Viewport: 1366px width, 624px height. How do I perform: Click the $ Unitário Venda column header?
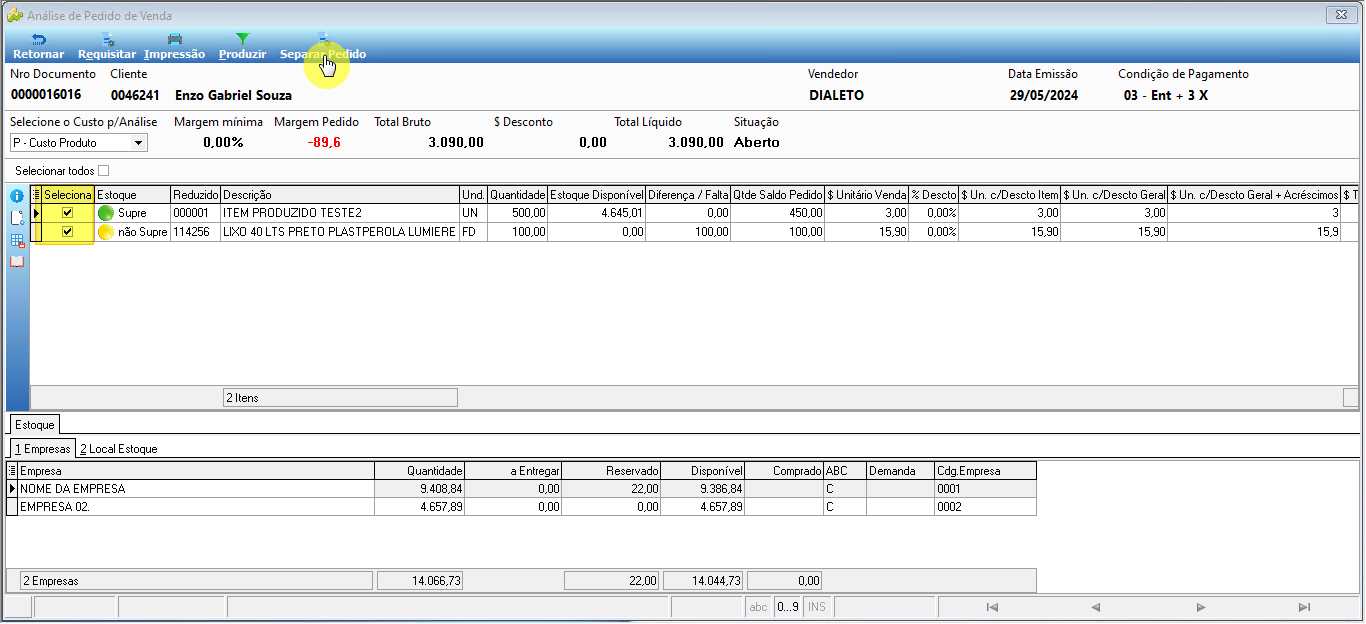click(867, 195)
